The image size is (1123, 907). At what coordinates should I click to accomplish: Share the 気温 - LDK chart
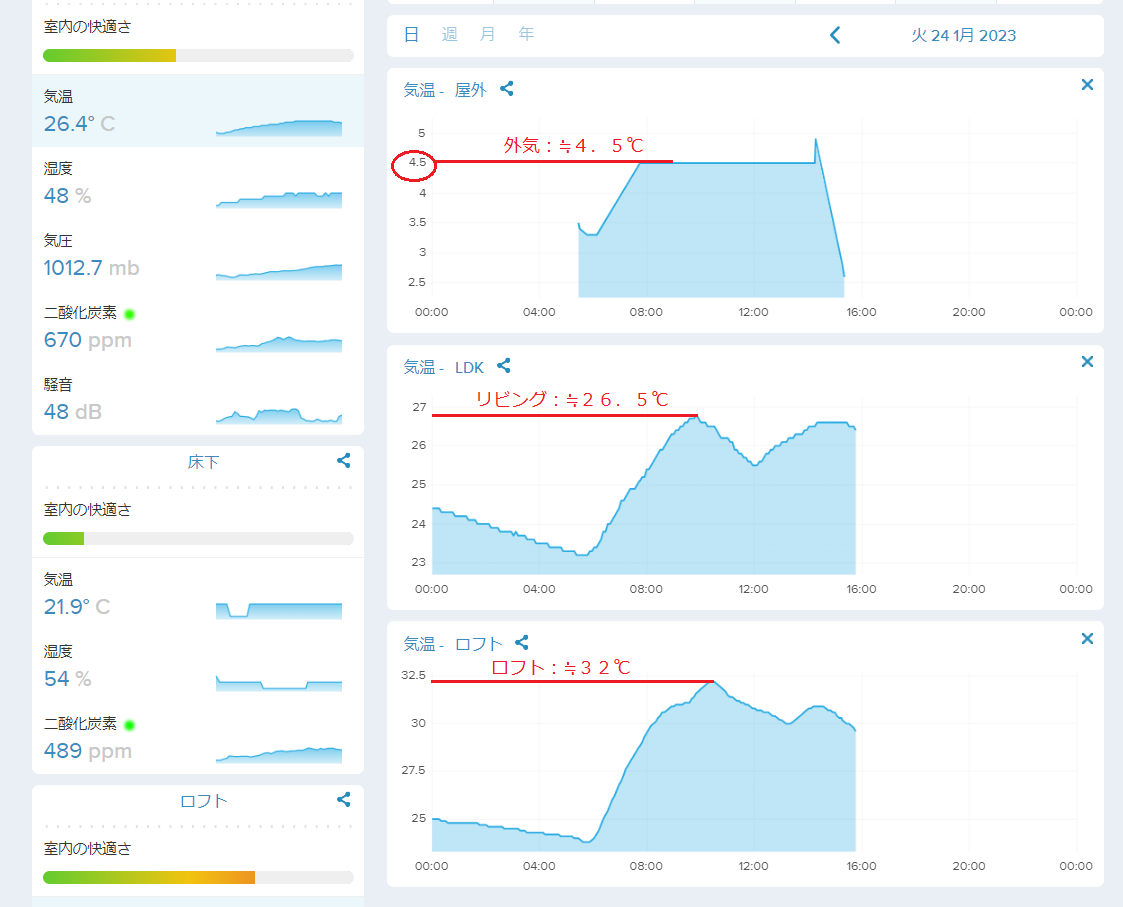504,366
